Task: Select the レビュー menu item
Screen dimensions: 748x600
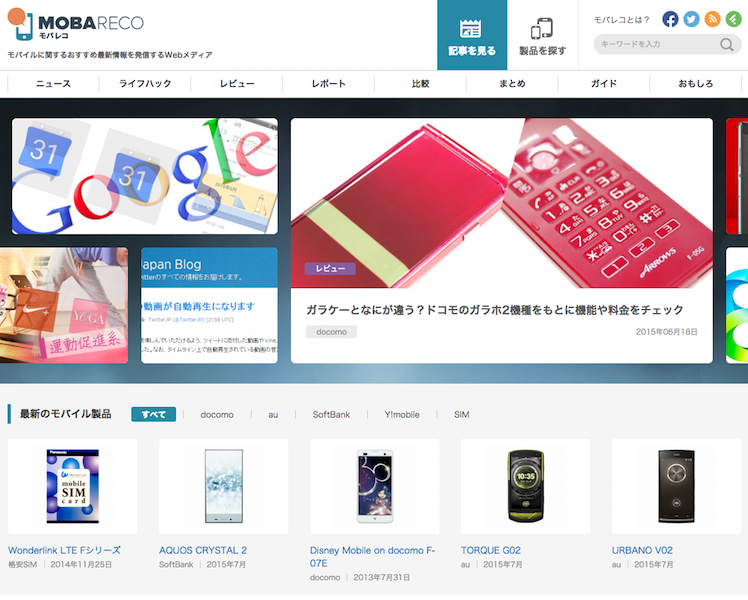Action: (x=237, y=83)
